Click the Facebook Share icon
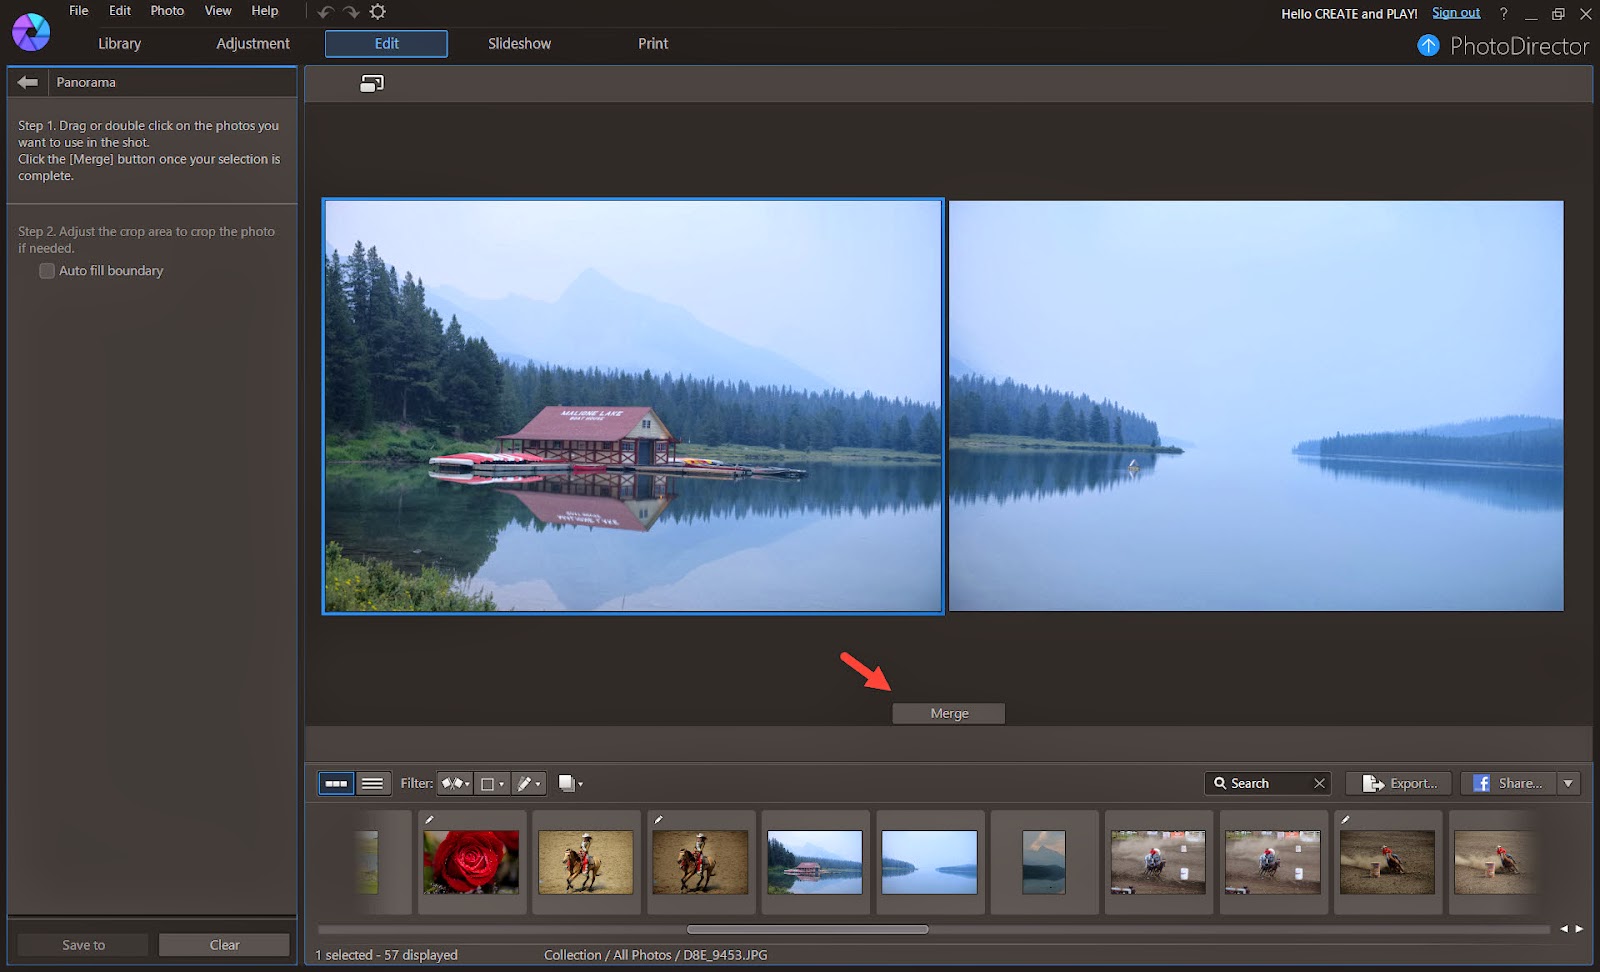The width and height of the screenshot is (1600, 972). coord(1484,783)
